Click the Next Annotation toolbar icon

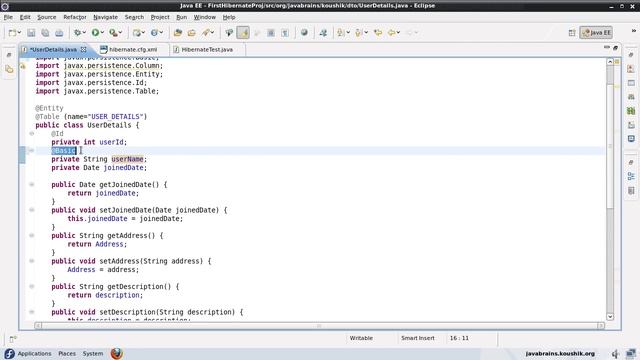[340, 33]
